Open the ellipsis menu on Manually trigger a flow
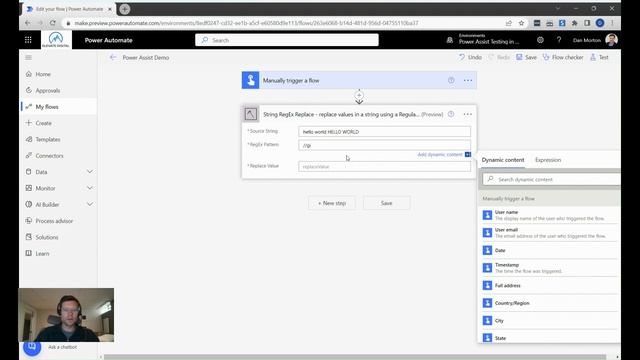This screenshot has height=360, width=640. point(468,80)
